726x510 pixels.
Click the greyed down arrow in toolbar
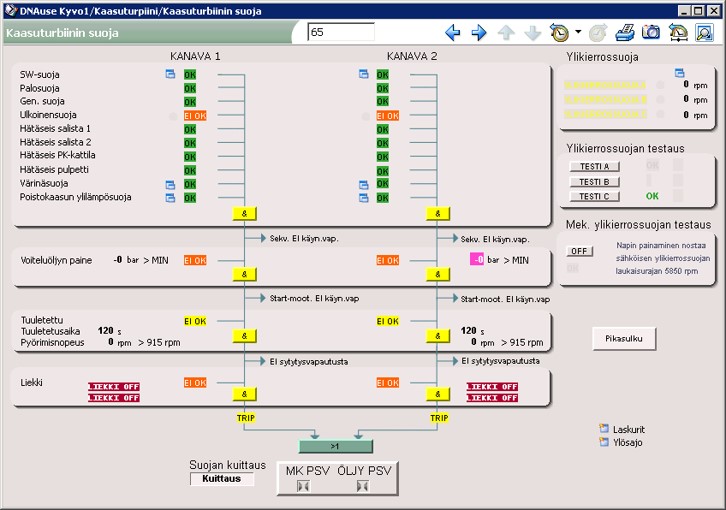[x=532, y=33]
